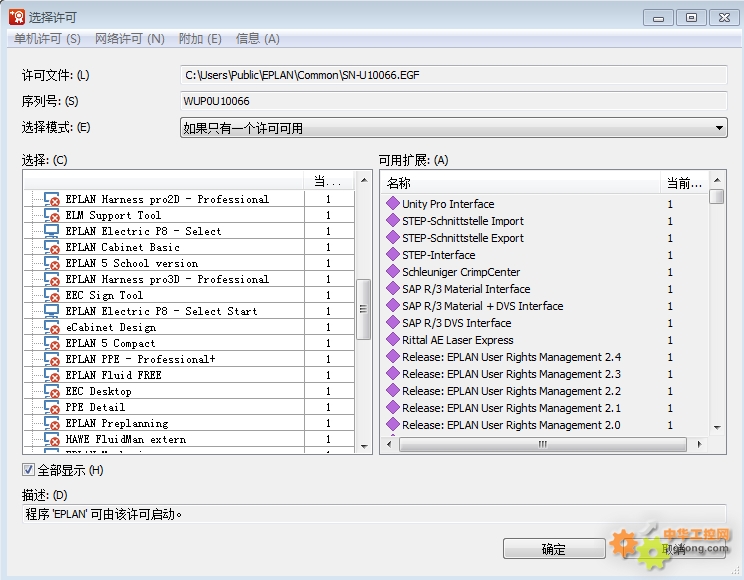The height and width of the screenshot is (580, 744).
Task: Click the extensions list scroll left arrow
Action: (389, 444)
